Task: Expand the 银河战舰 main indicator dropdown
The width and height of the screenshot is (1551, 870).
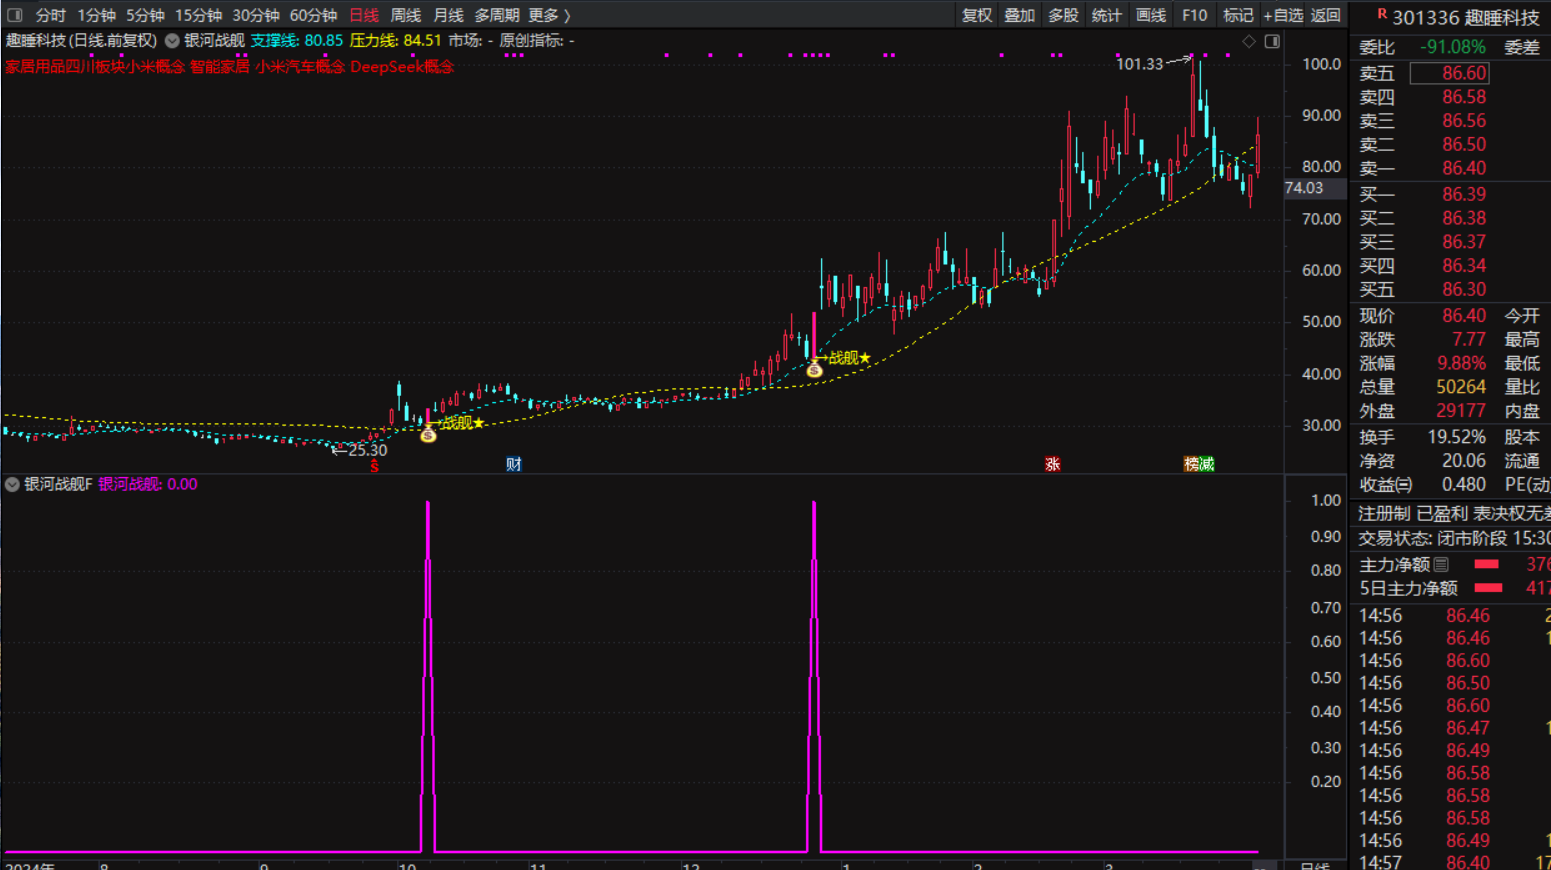Action: pos(172,41)
